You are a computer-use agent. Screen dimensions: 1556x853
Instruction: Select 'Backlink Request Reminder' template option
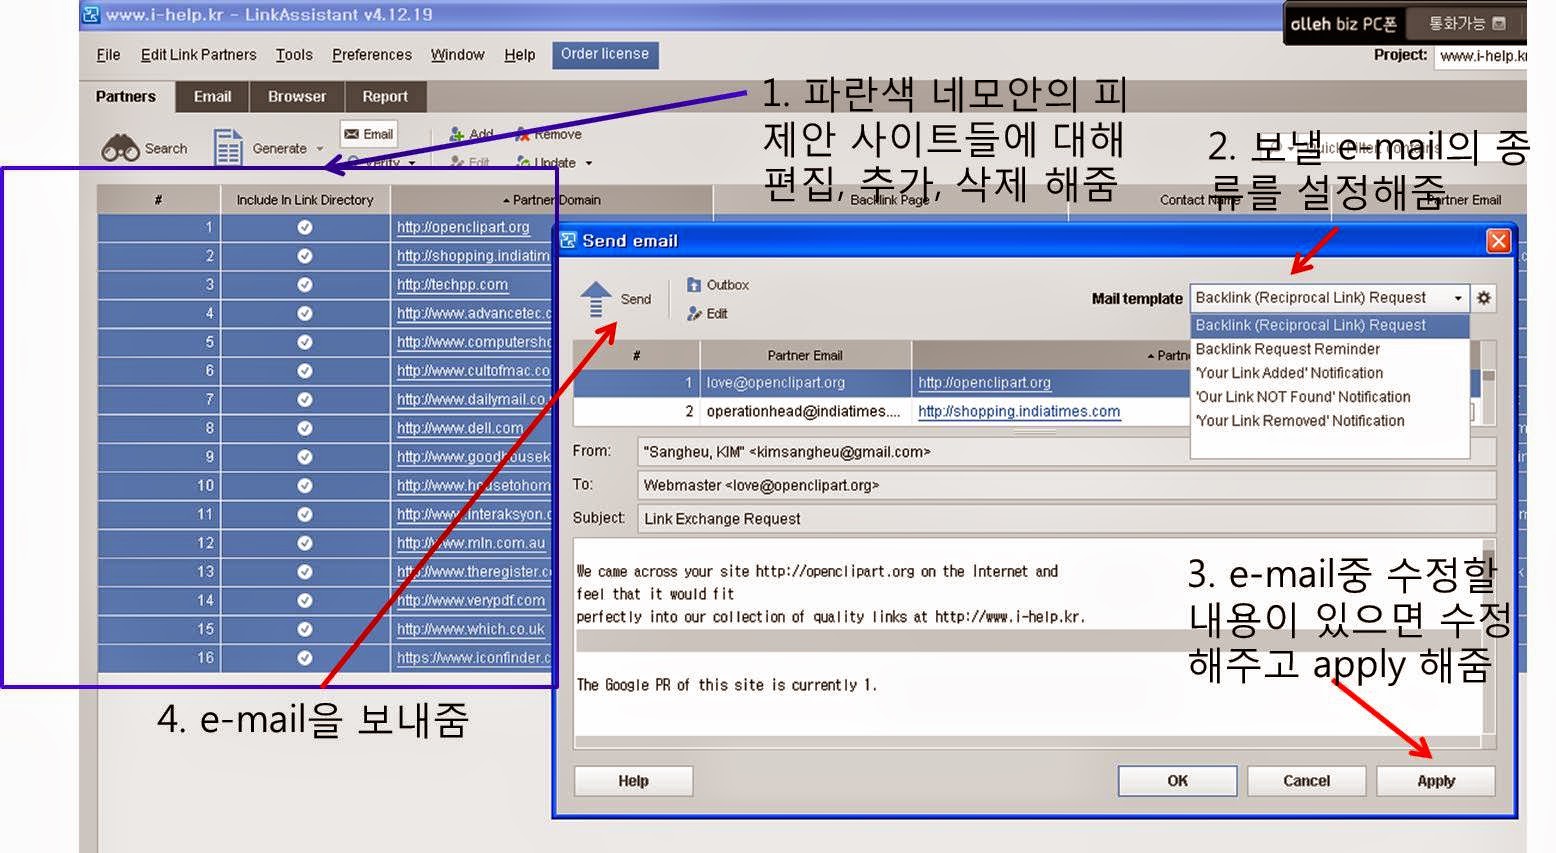pyautogui.click(x=1288, y=349)
